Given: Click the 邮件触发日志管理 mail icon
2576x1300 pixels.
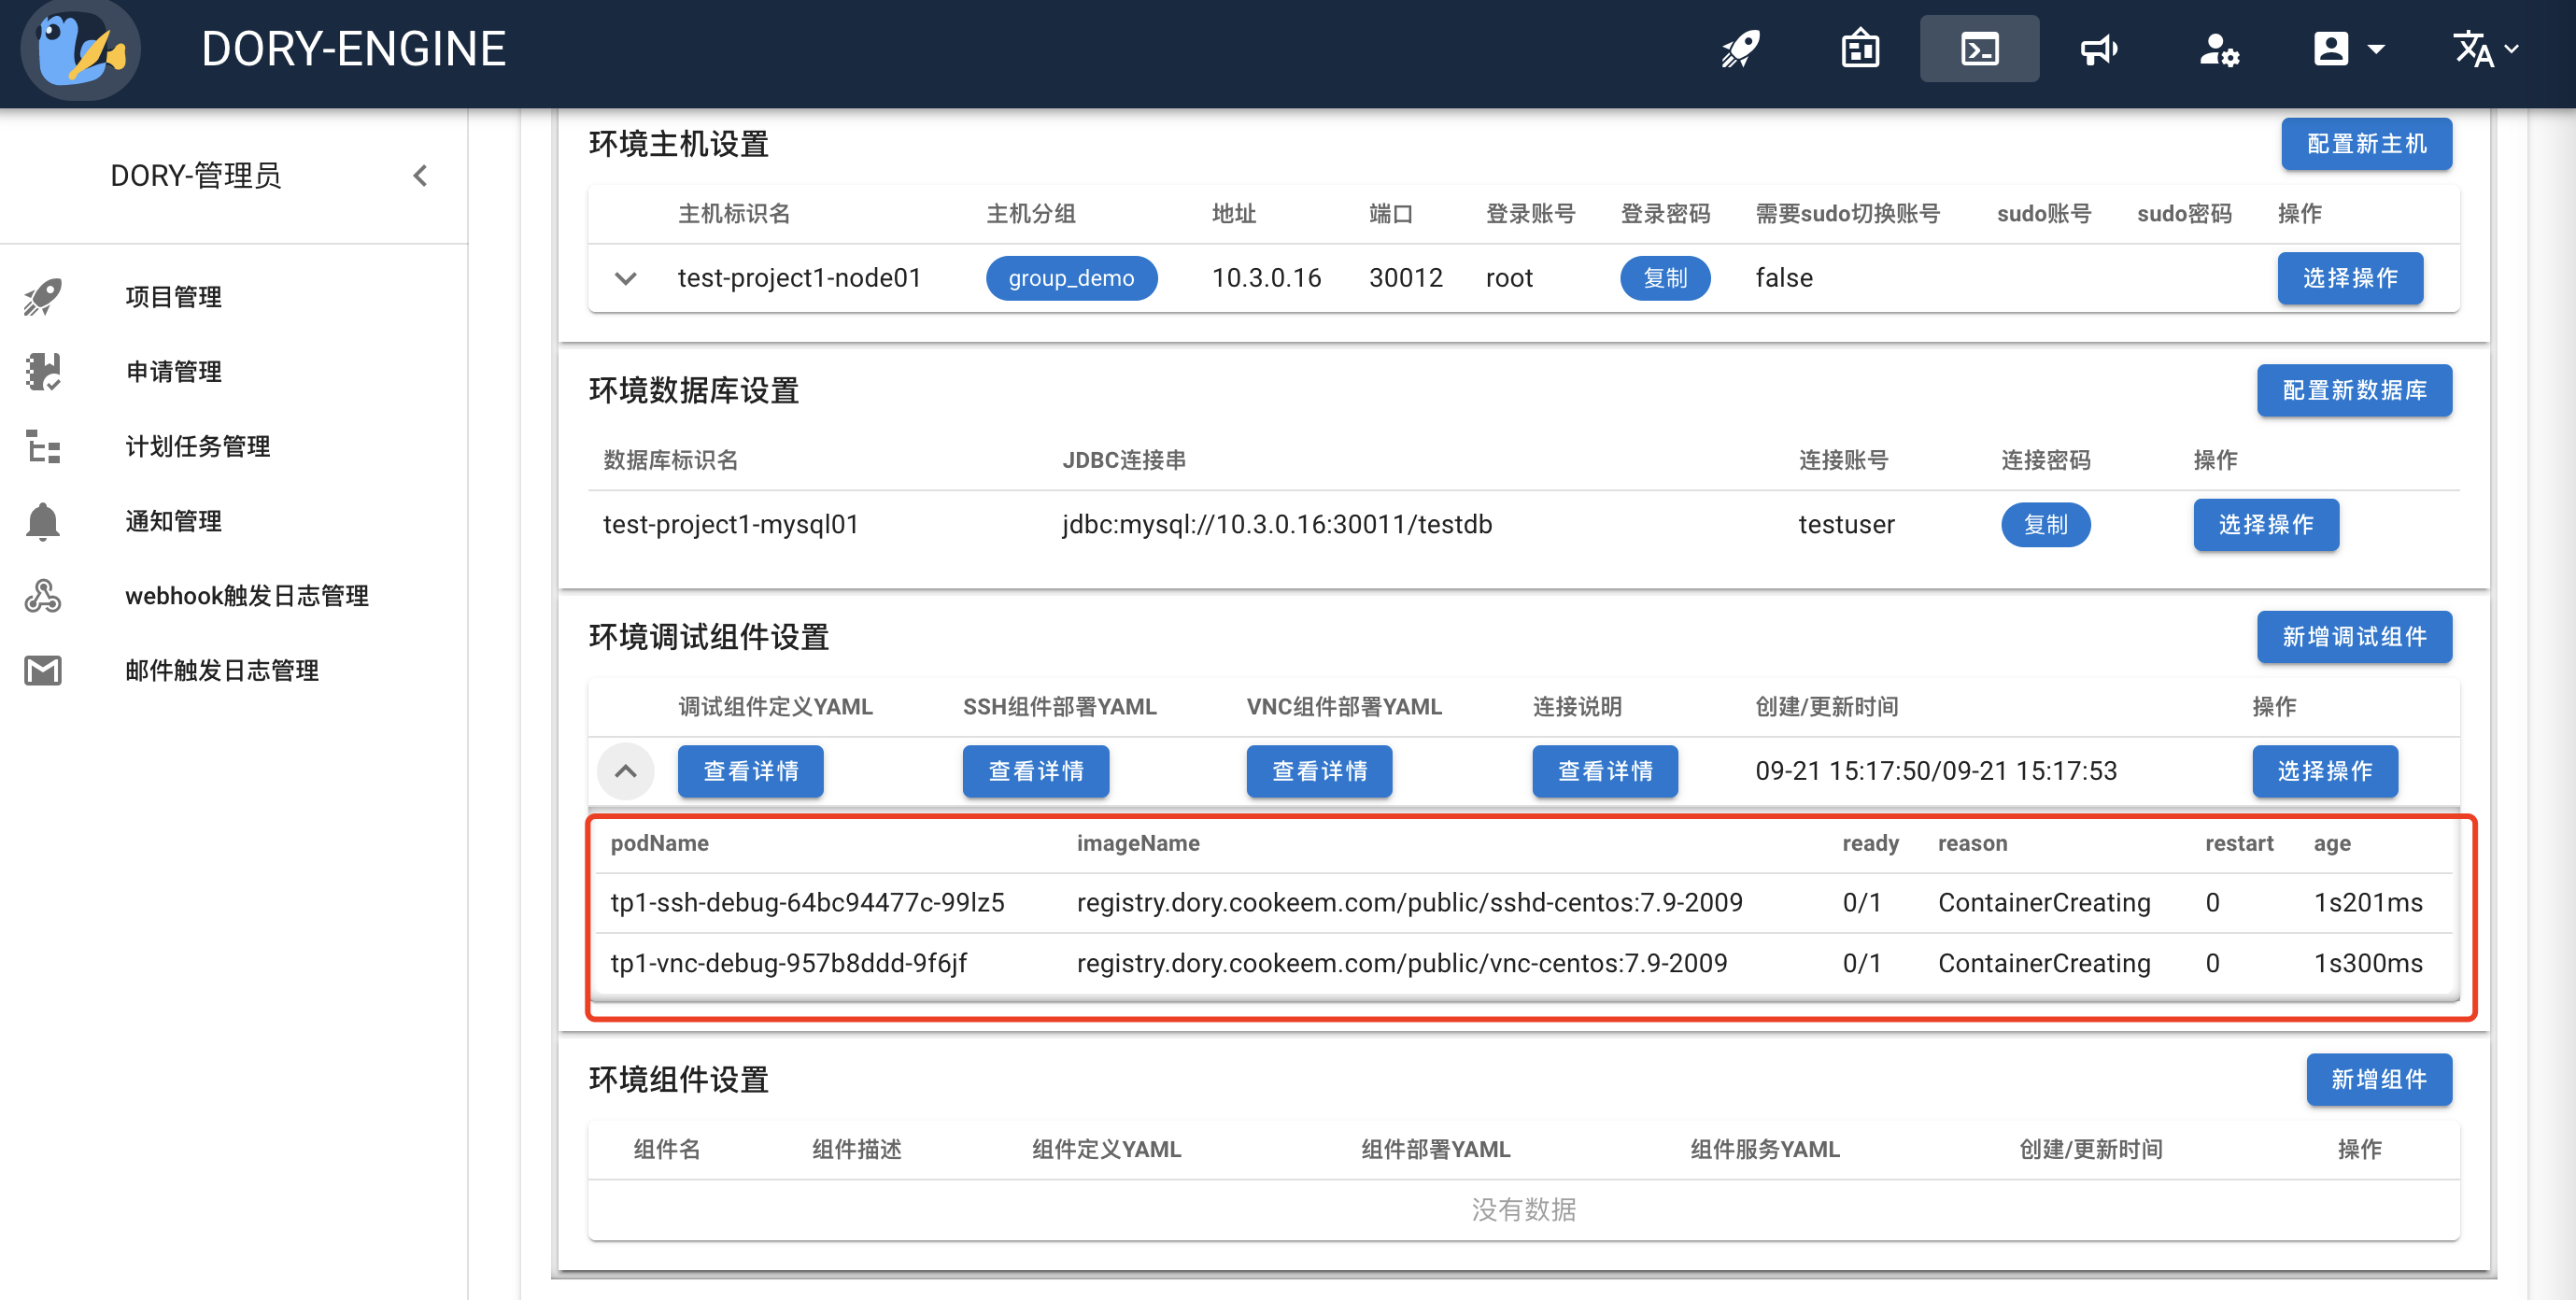Looking at the screenshot, I should tap(42, 670).
